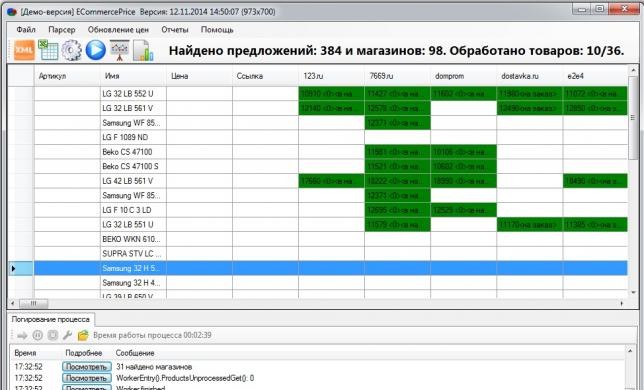Click the domprom price for LG F 10 C 3 LD

click(x=464, y=210)
